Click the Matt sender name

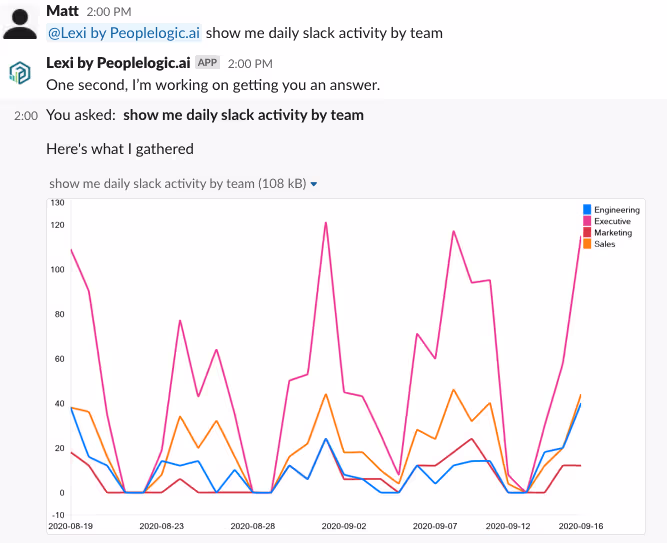63,11
